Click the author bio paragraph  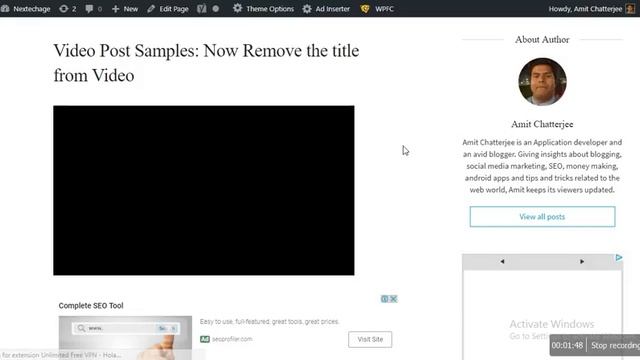(x=542, y=166)
